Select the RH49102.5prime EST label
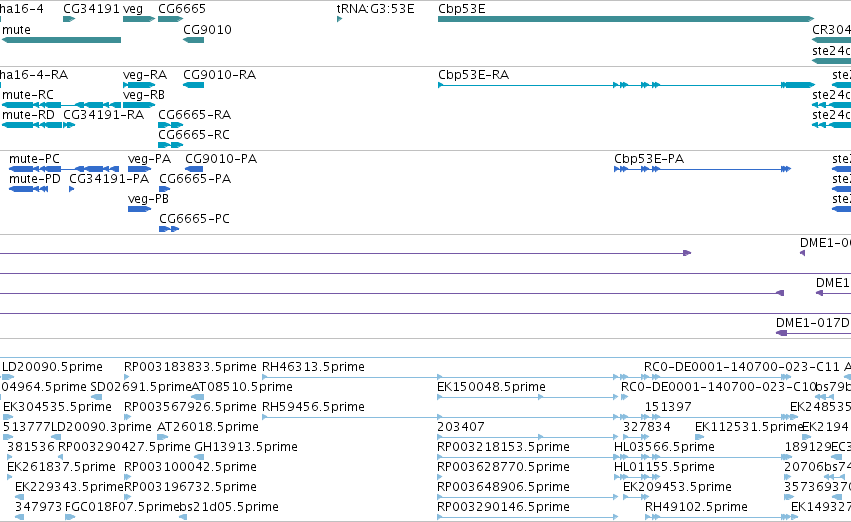851x522 pixels. coord(696,507)
